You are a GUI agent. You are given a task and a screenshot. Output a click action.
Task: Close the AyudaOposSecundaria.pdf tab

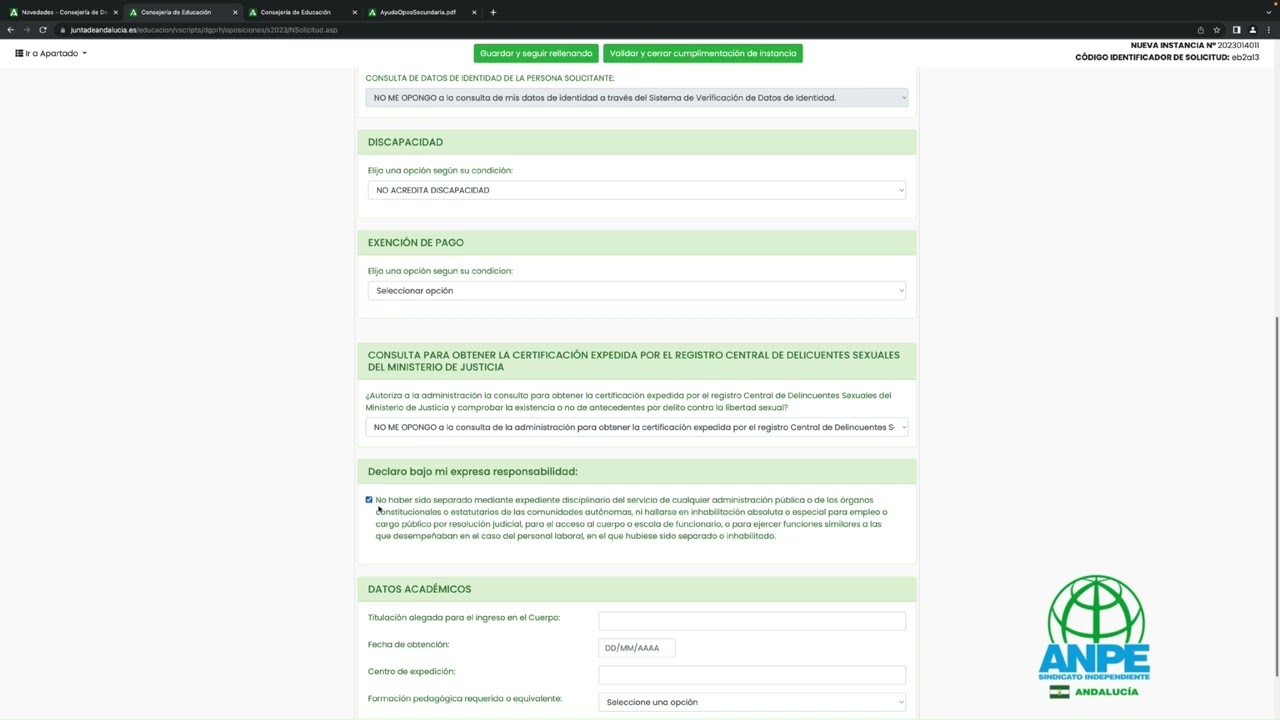(x=474, y=12)
